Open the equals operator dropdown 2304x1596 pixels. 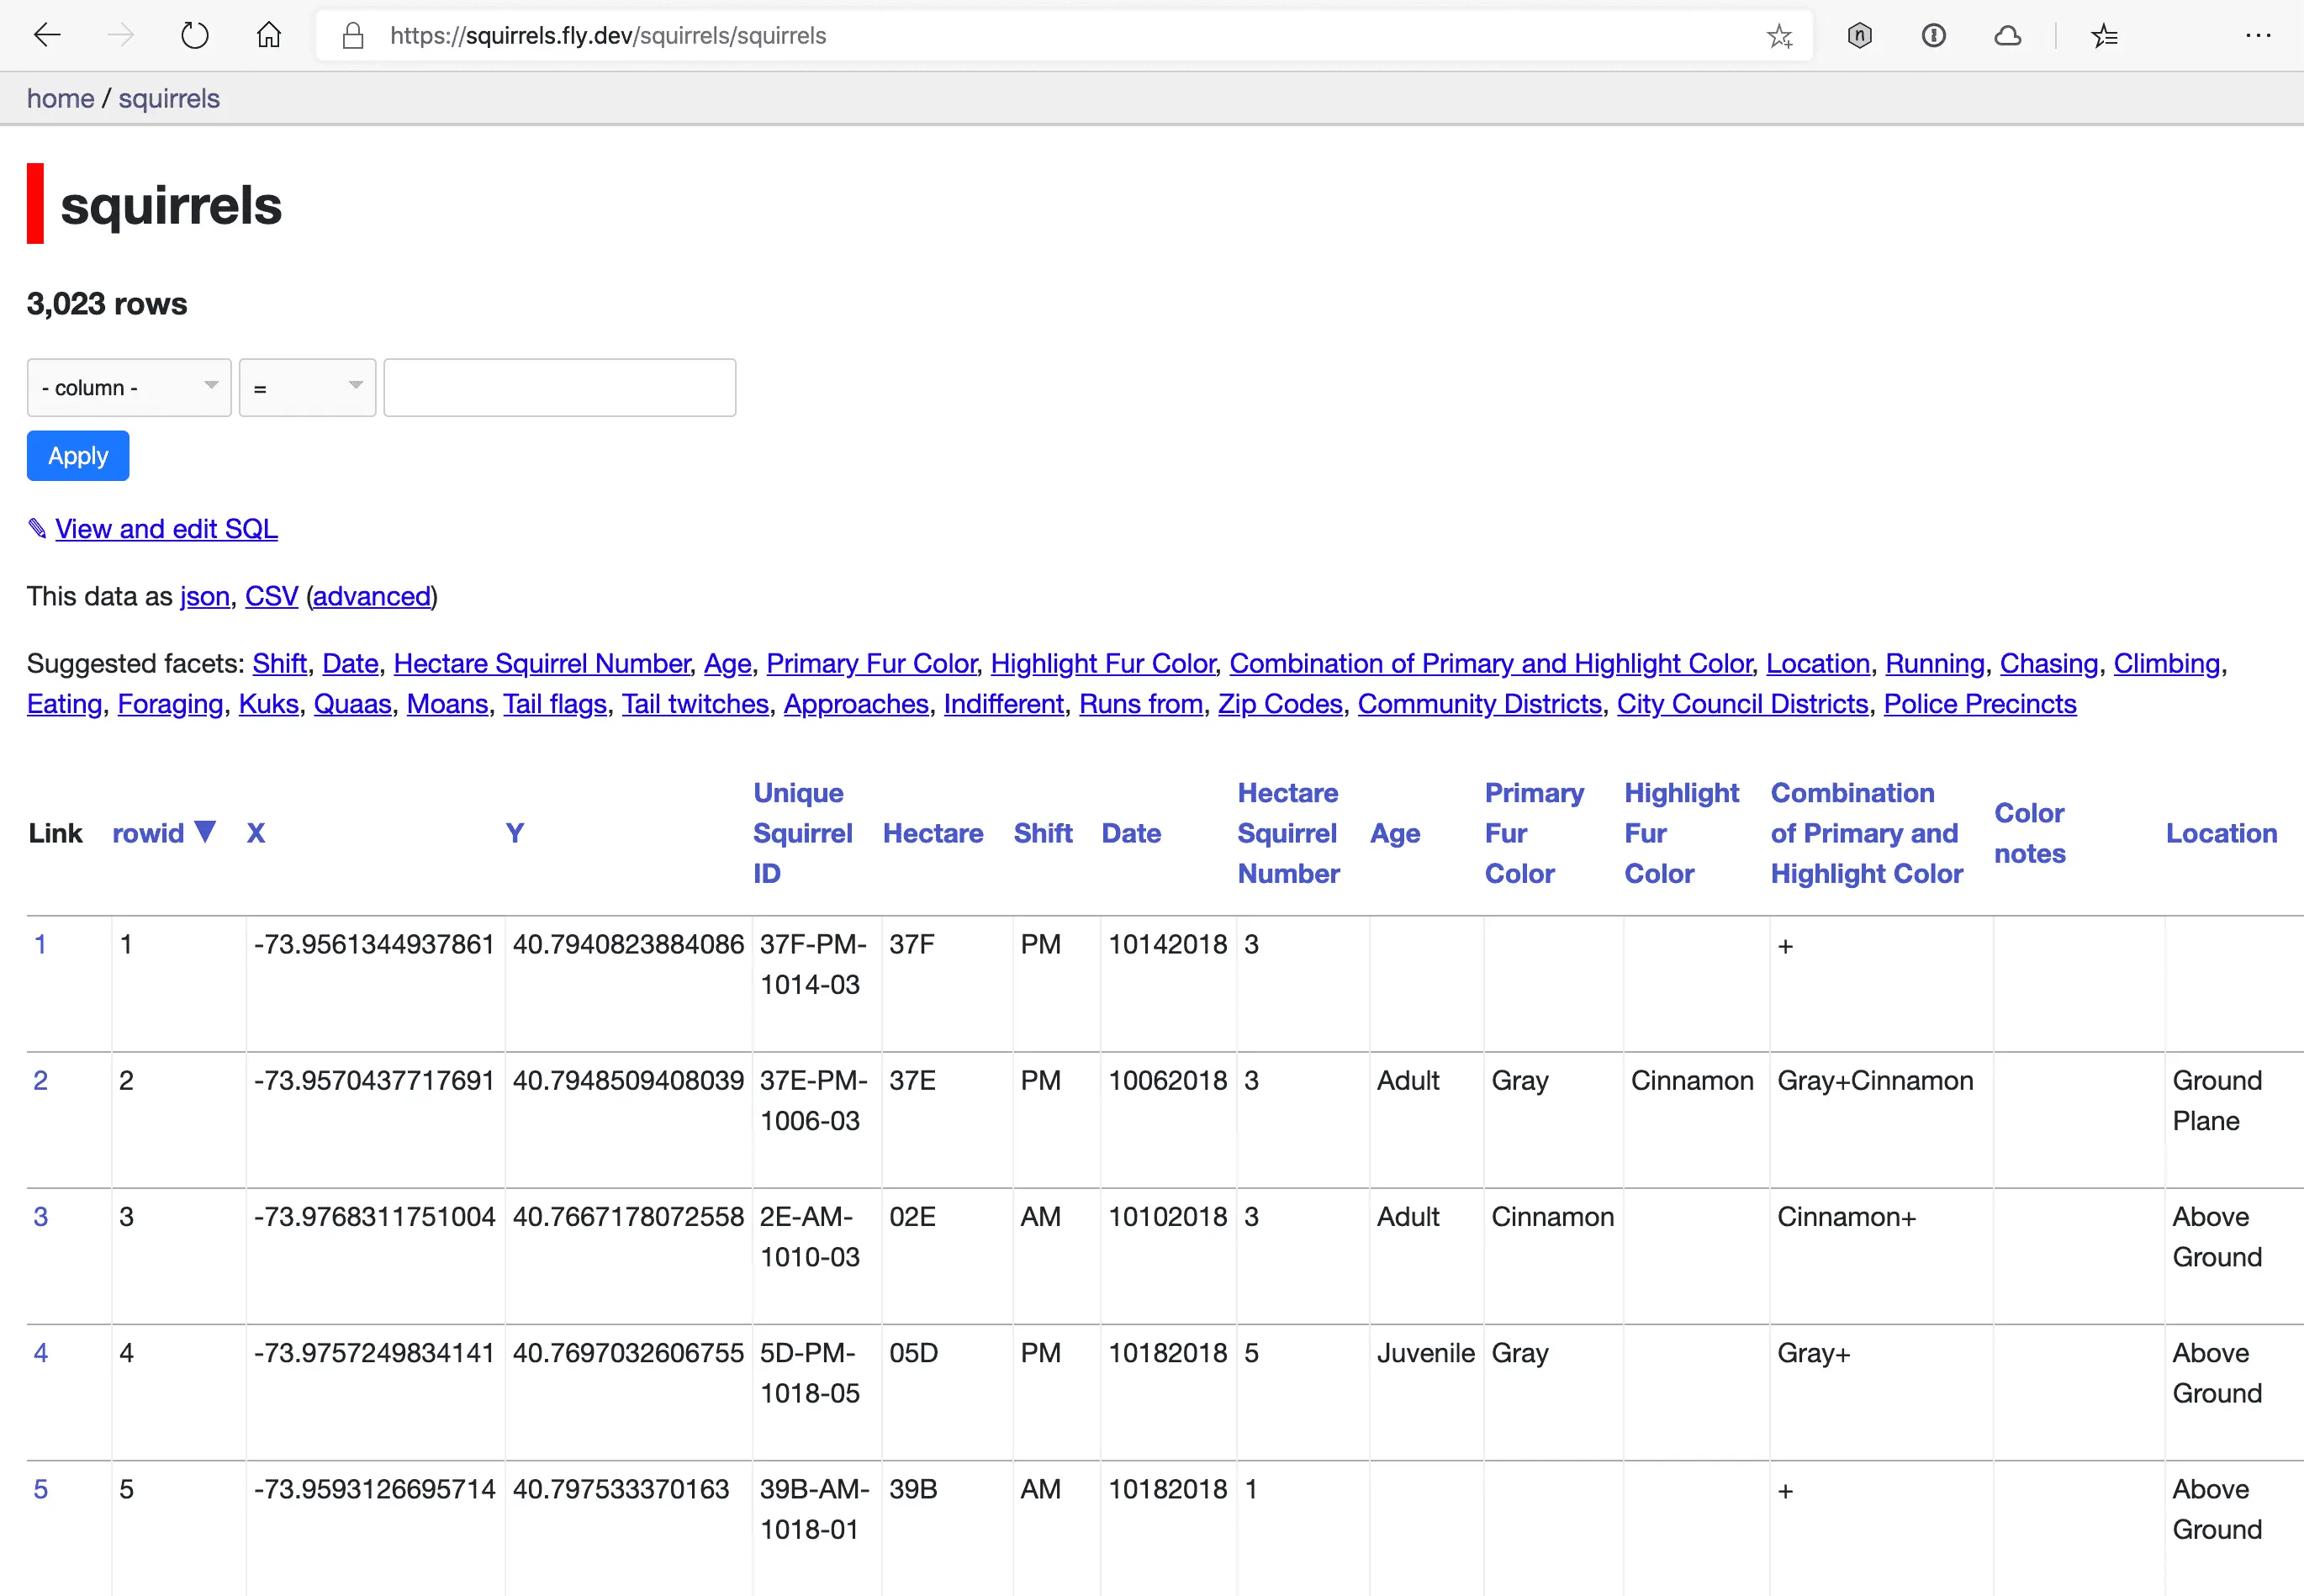pyautogui.click(x=307, y=388)
